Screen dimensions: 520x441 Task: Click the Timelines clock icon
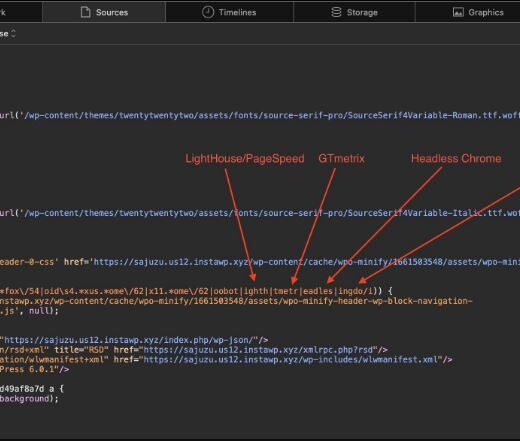(x=208, y=12)
